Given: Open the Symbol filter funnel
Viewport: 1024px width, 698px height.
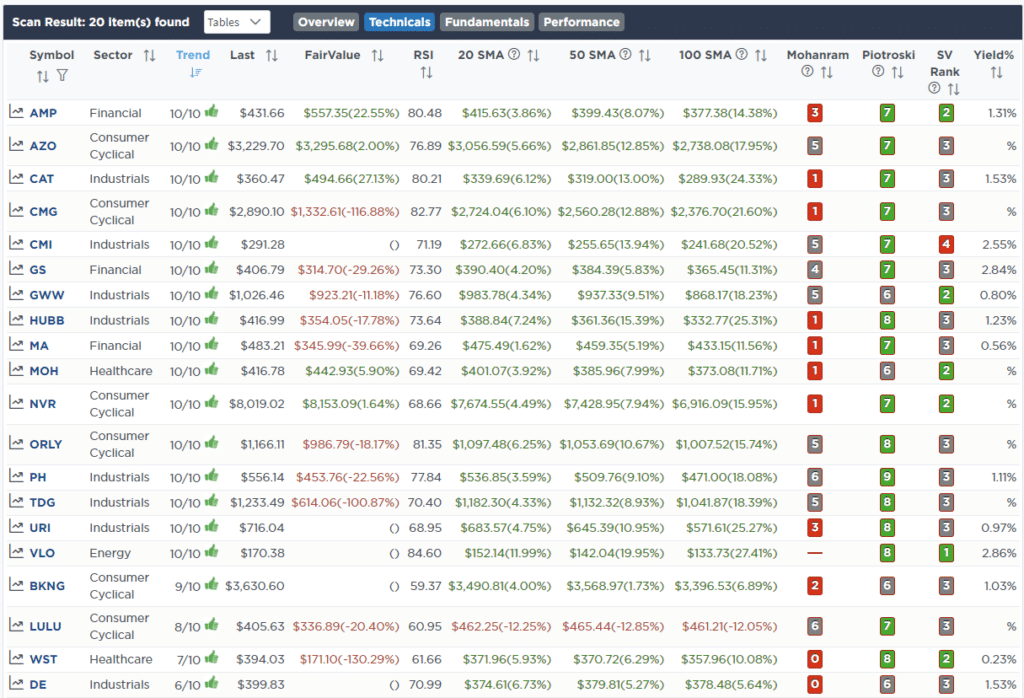Looking at the screenshot, I should [x=62, y=76].
